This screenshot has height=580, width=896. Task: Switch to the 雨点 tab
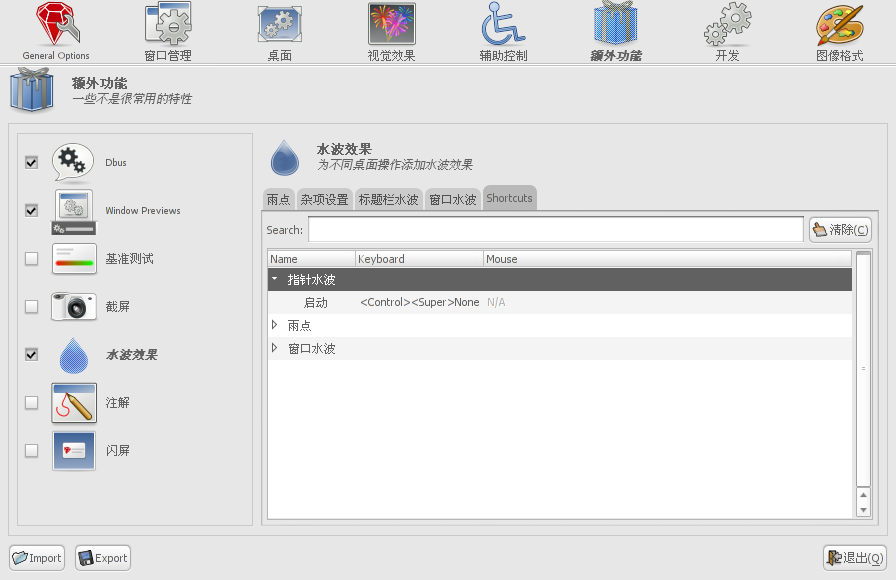click(279, 199)
